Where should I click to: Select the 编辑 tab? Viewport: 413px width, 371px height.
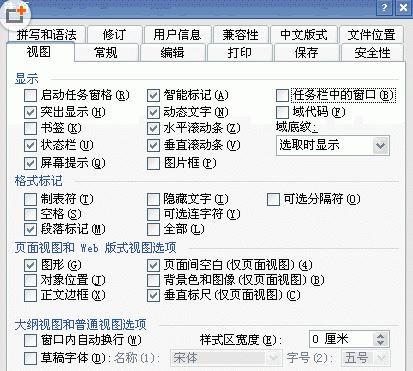[173, 53]
